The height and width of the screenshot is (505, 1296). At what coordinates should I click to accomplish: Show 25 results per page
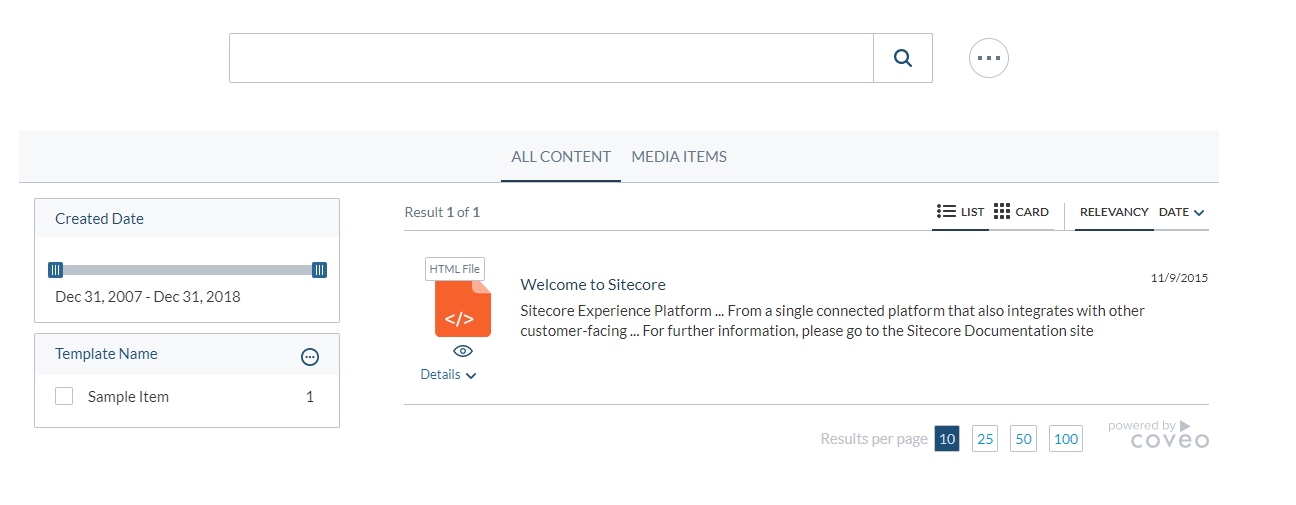point(985,439)
